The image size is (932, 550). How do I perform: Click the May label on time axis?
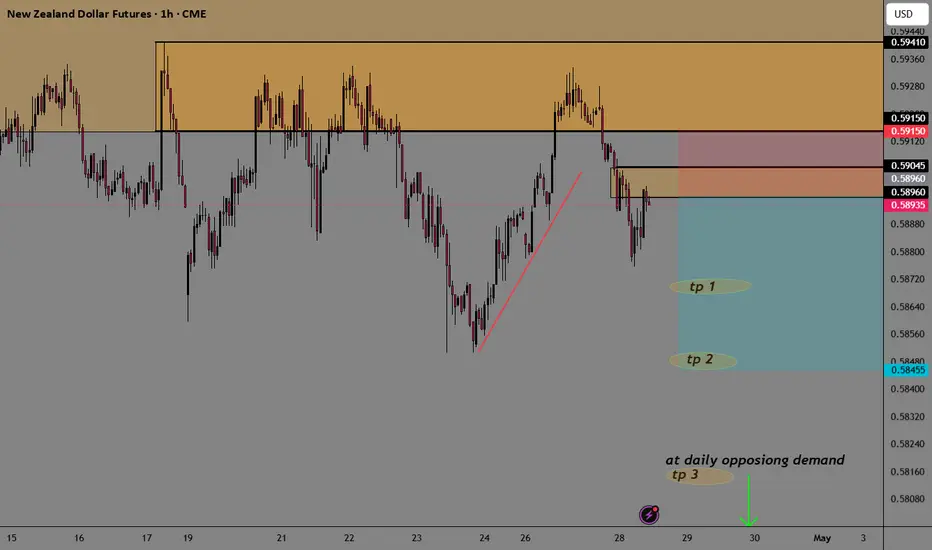(822, 538)
